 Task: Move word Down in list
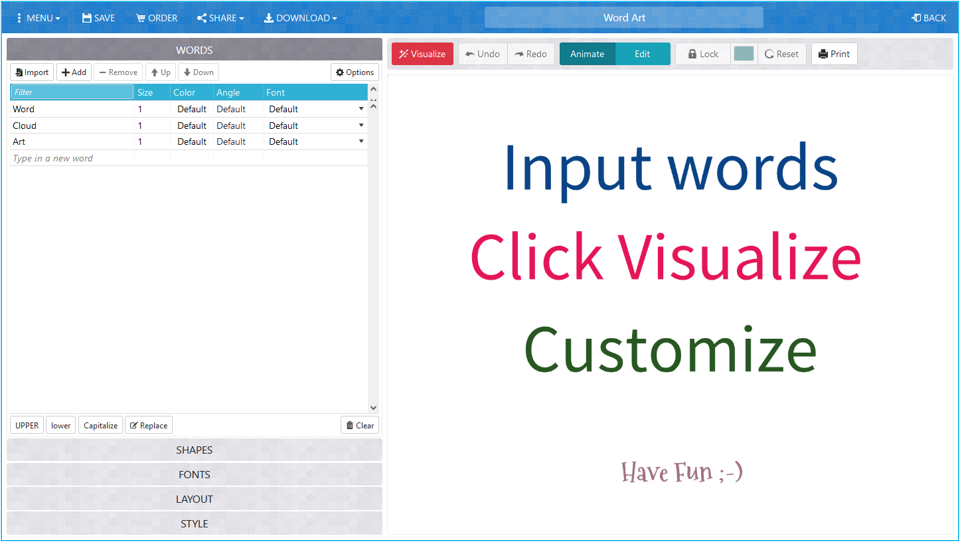click(198, 72)
